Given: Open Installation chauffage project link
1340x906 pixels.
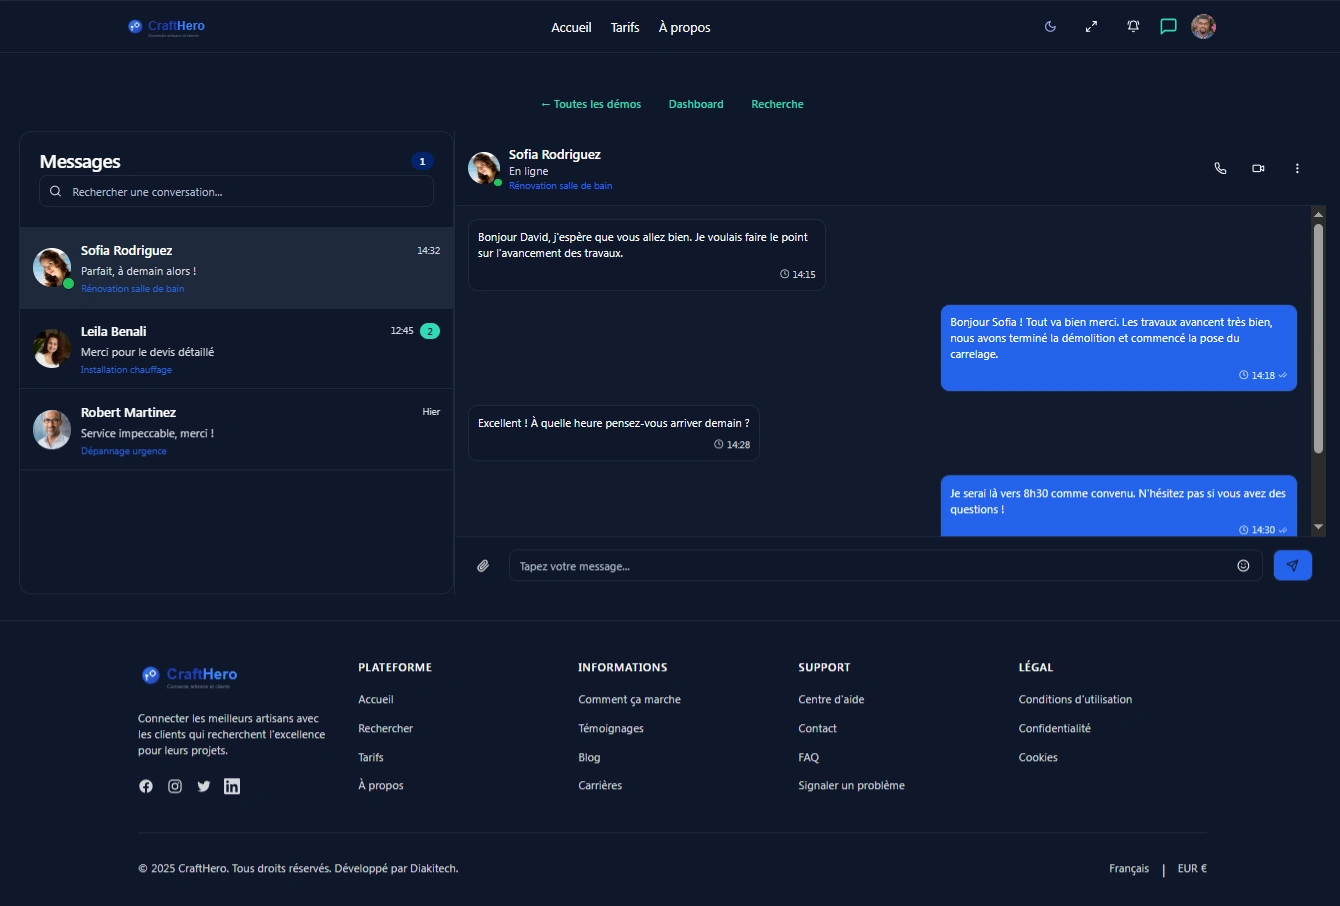Looking at the screenshot, I should [x=126, y=370].
